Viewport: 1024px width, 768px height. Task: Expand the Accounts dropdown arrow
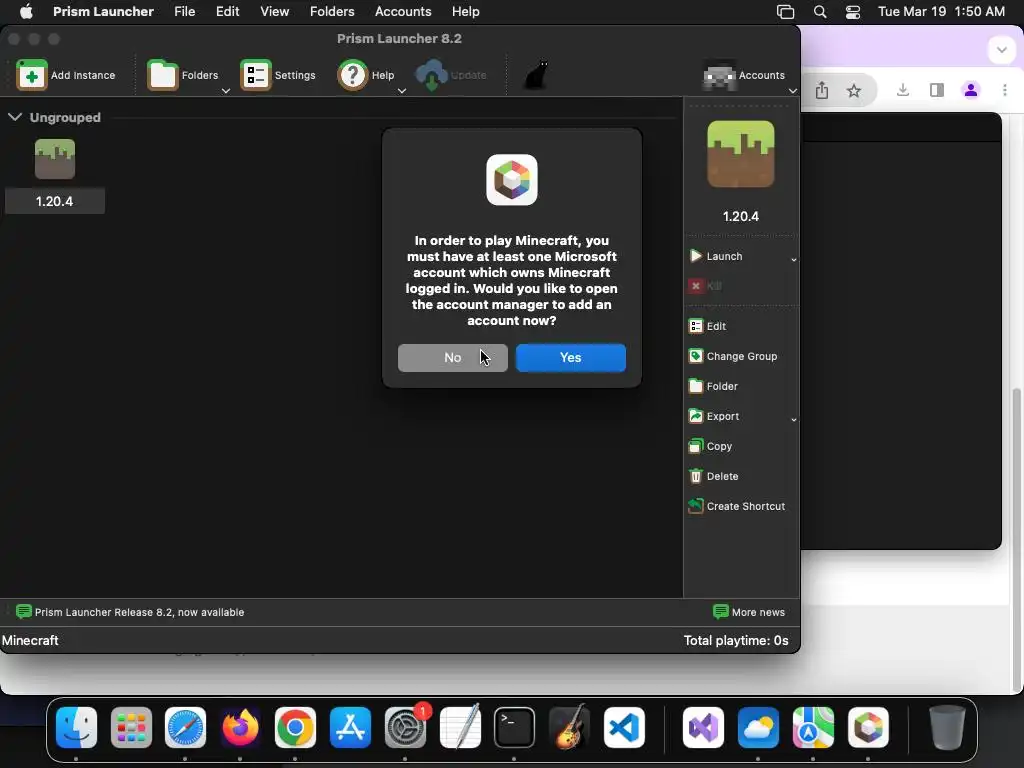(x=793, y=91)
